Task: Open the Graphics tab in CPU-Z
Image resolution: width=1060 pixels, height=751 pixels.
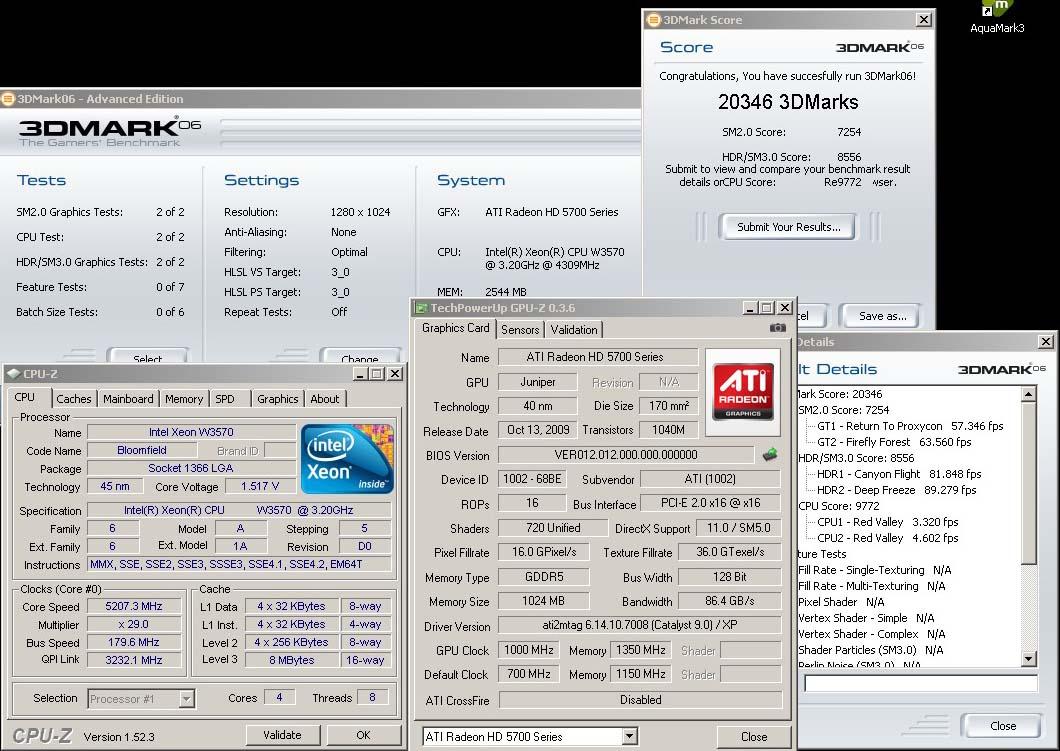Action: [277, 399]
